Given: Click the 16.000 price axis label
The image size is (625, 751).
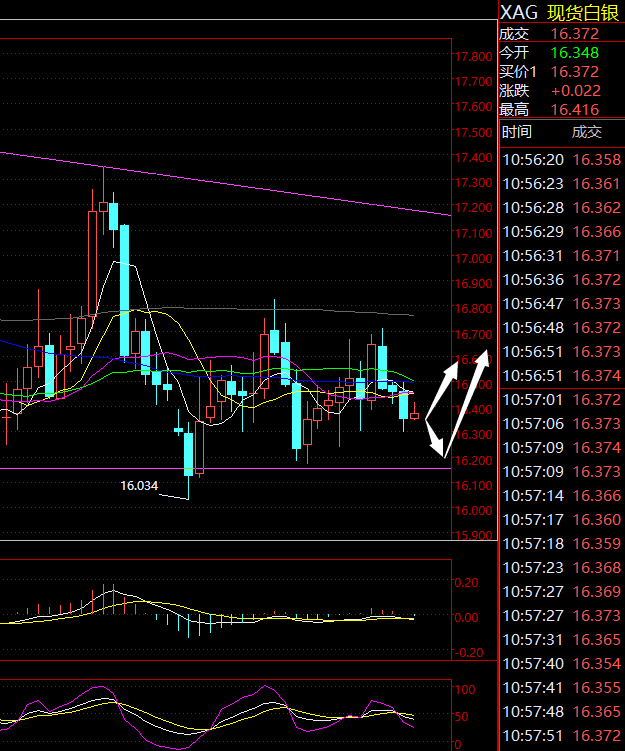Looking at the screenshot, I should point(473,511).
